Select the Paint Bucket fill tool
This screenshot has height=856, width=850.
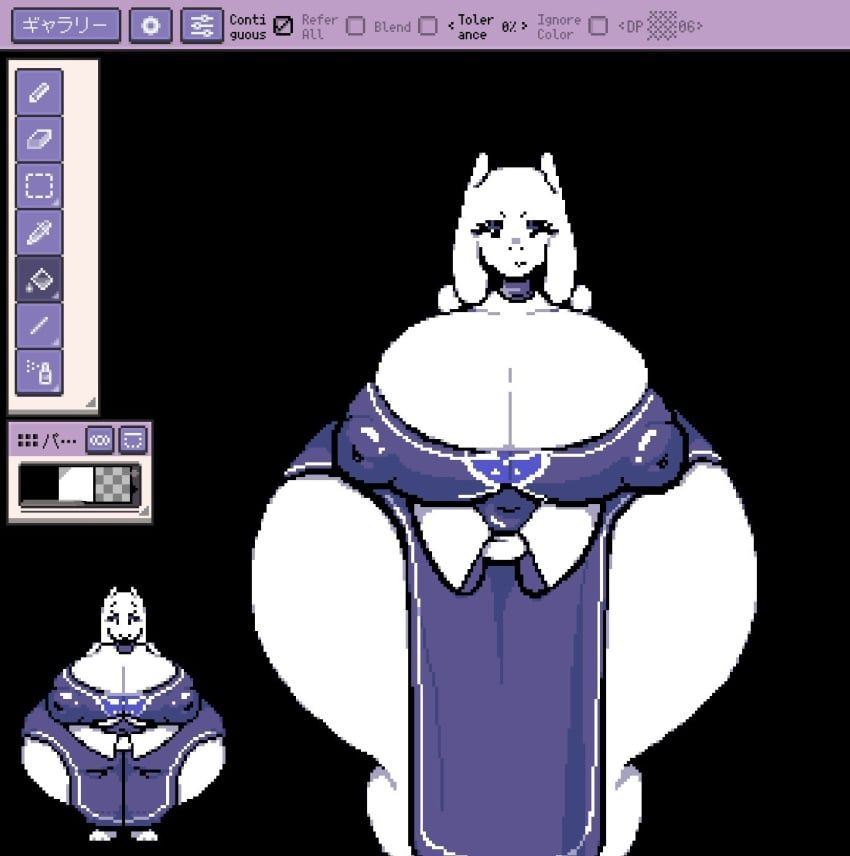pyautogui.click(x=39, y=279)
